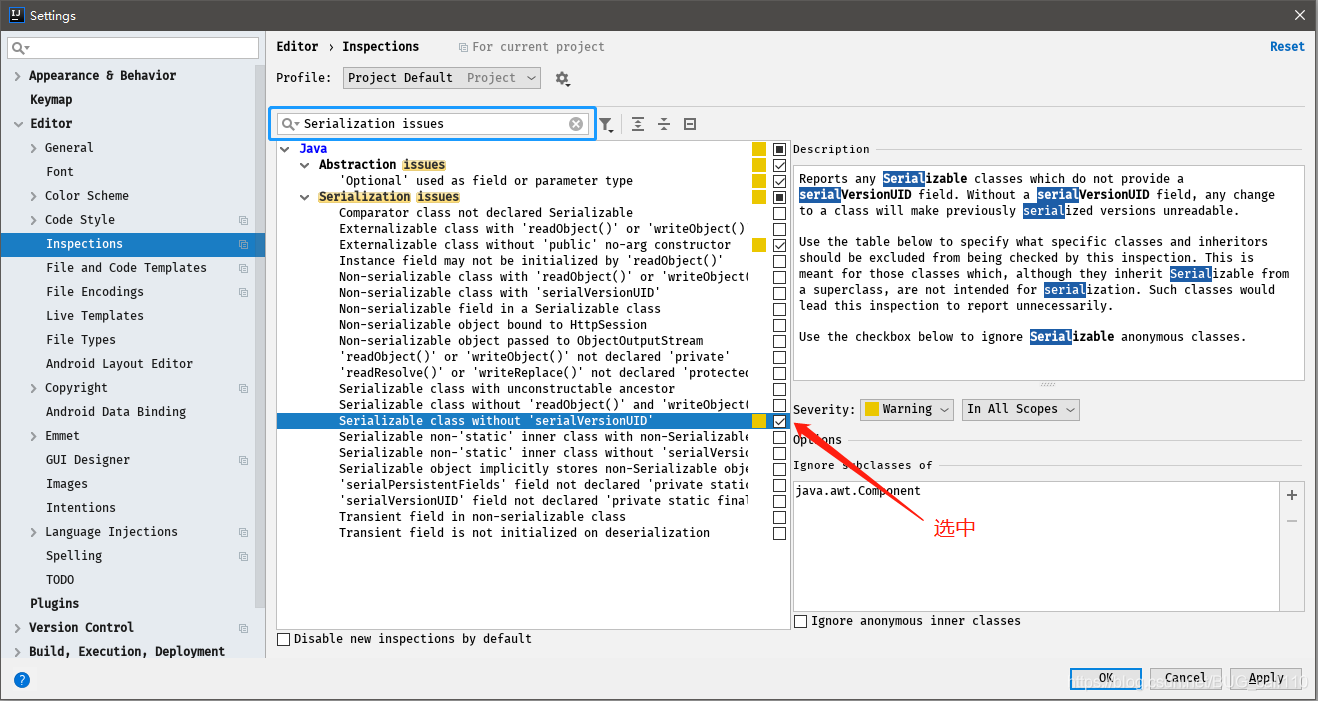Enable checkbox for Serializable class without serialVersionUID
Image resolution: width=1318 pixels, height=701 pixels.
pos(779,421)
